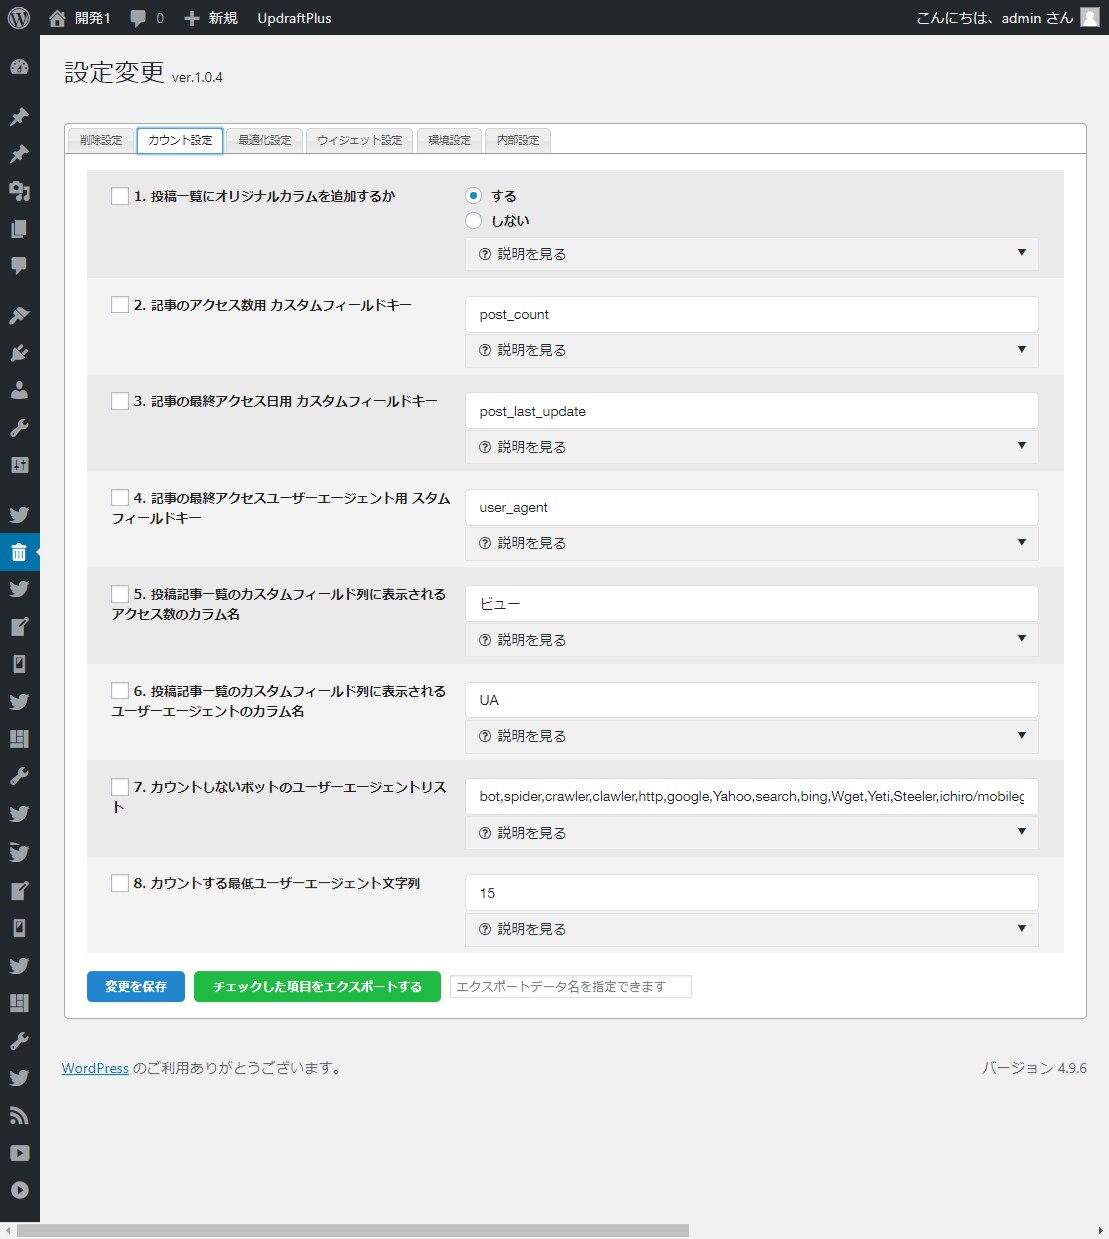Check the box for item 1 original column
1109x1239 pixels.
120,196
